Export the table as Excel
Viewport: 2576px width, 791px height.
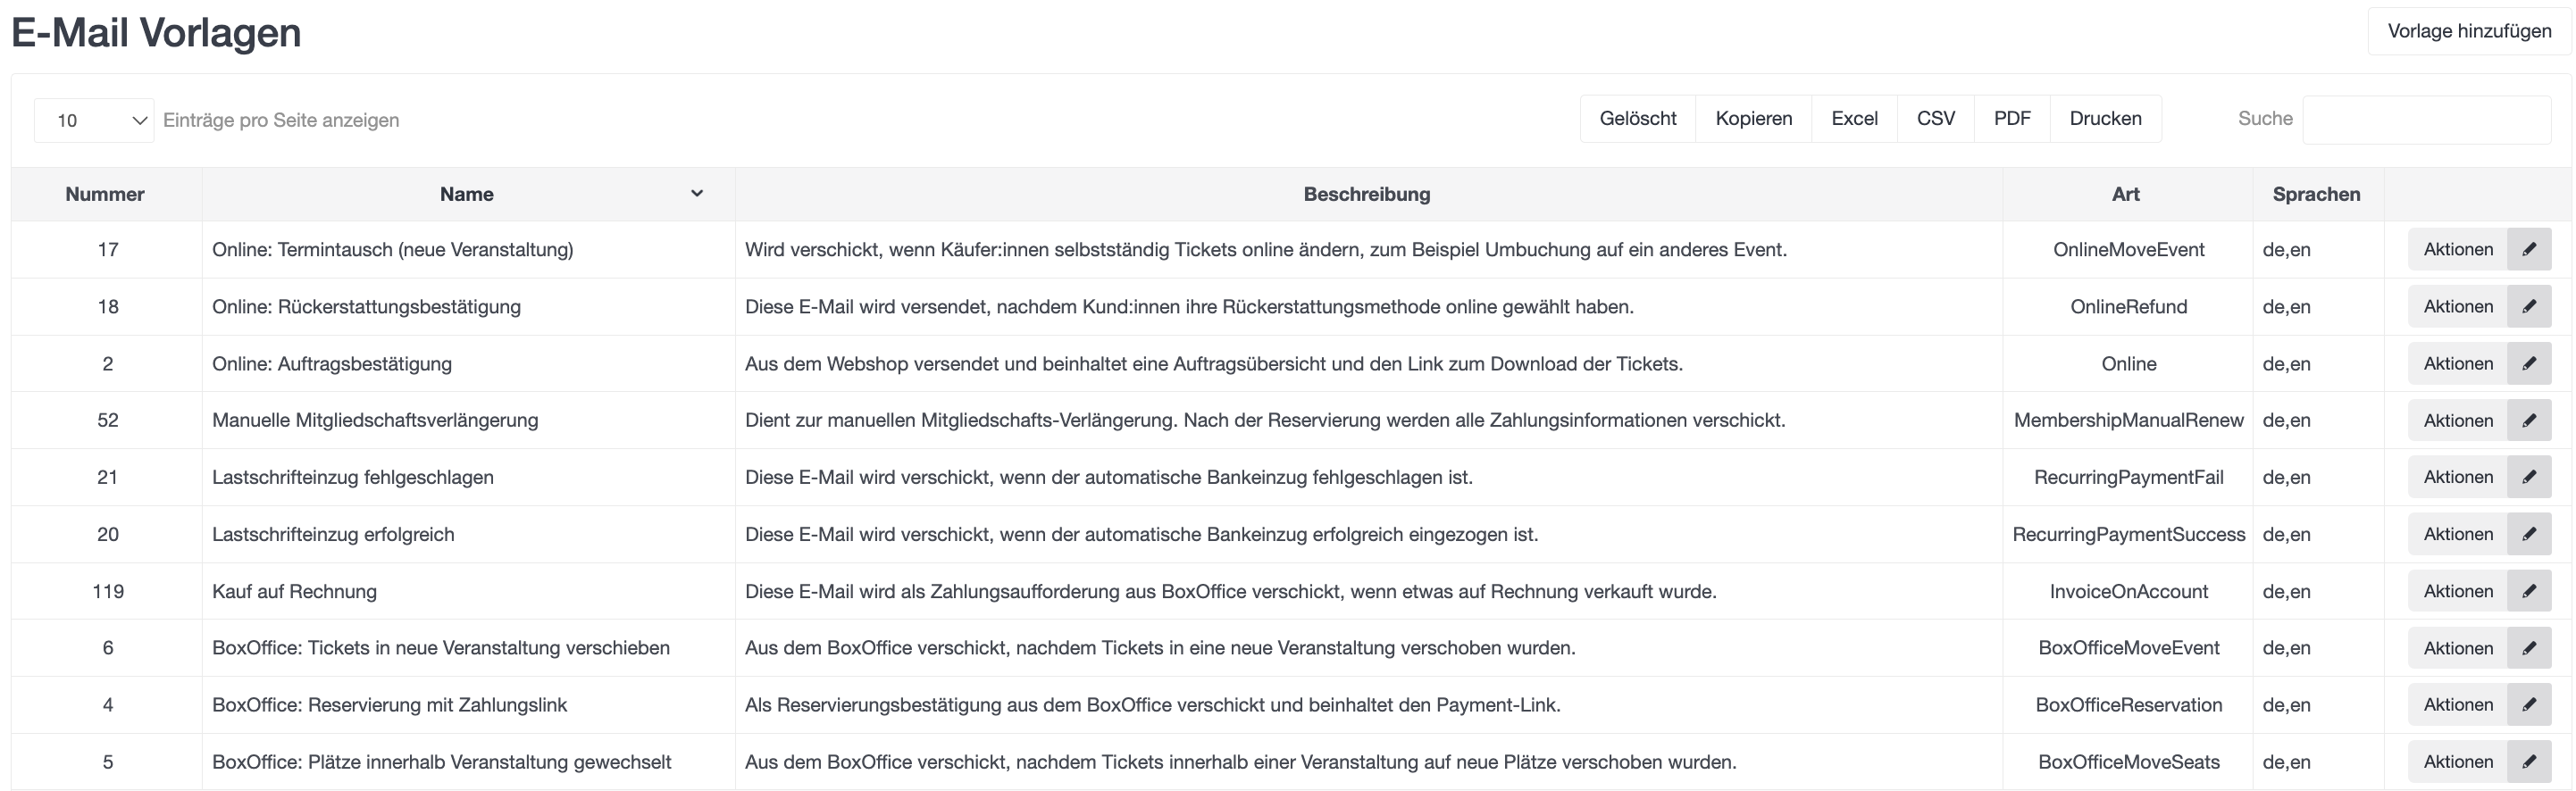(x=1854, y=119)
